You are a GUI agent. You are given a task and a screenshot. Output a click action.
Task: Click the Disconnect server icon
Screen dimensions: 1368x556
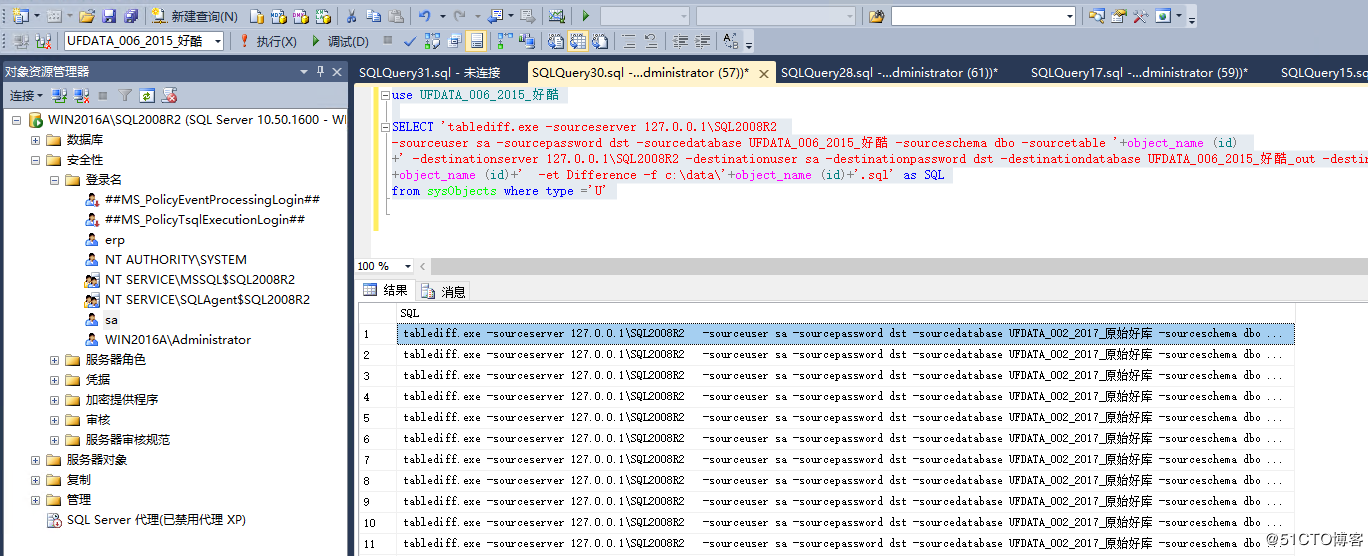pyautogui.click(x=80, y=96)
